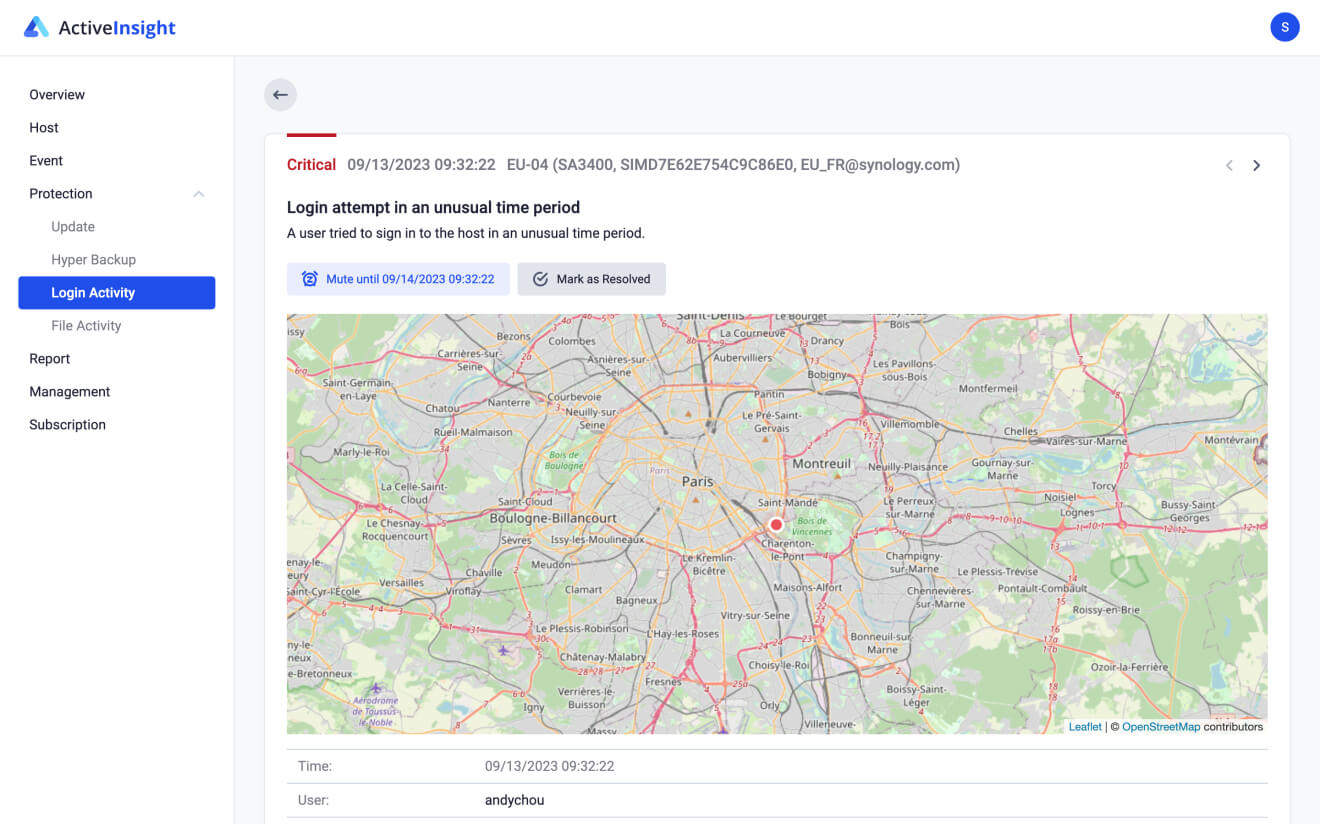
Task: Click the ActiveInsight logo icon
Action: [x=36, y=27]
